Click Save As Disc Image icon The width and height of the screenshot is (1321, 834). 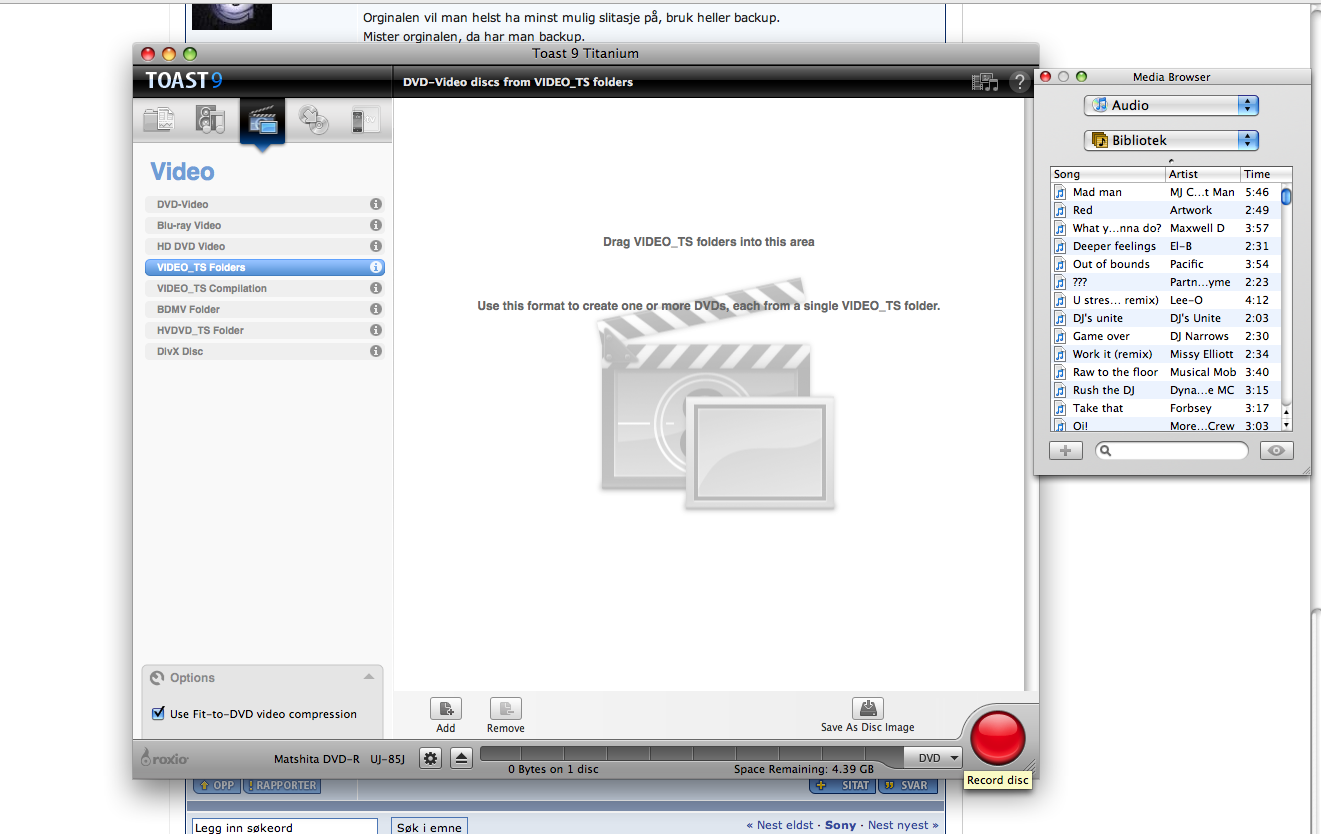point(868,708)
